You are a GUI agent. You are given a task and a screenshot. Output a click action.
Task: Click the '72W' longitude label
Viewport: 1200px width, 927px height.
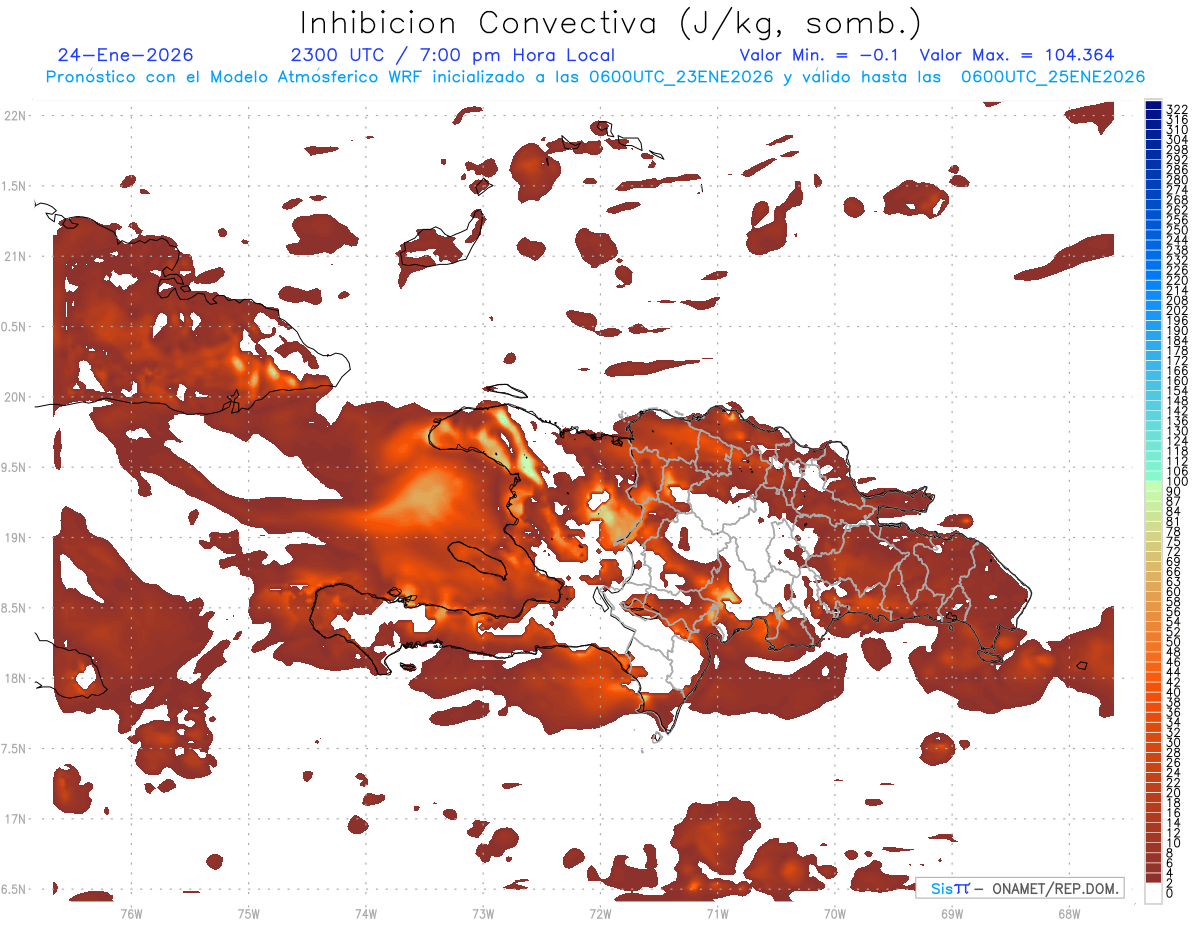point(600,913)
